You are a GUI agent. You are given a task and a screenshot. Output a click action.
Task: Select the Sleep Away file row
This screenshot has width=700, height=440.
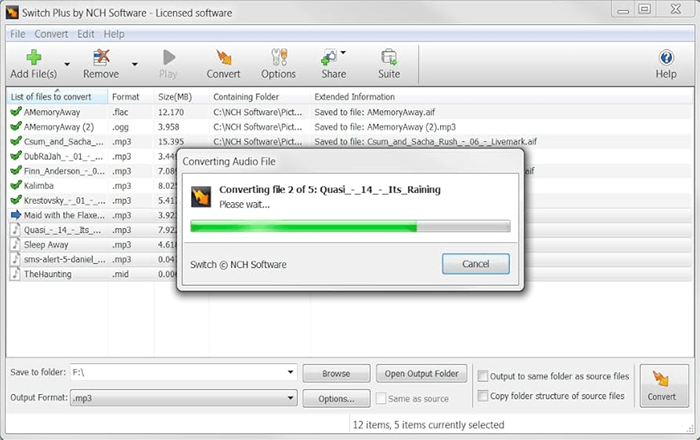click(350, 244)
